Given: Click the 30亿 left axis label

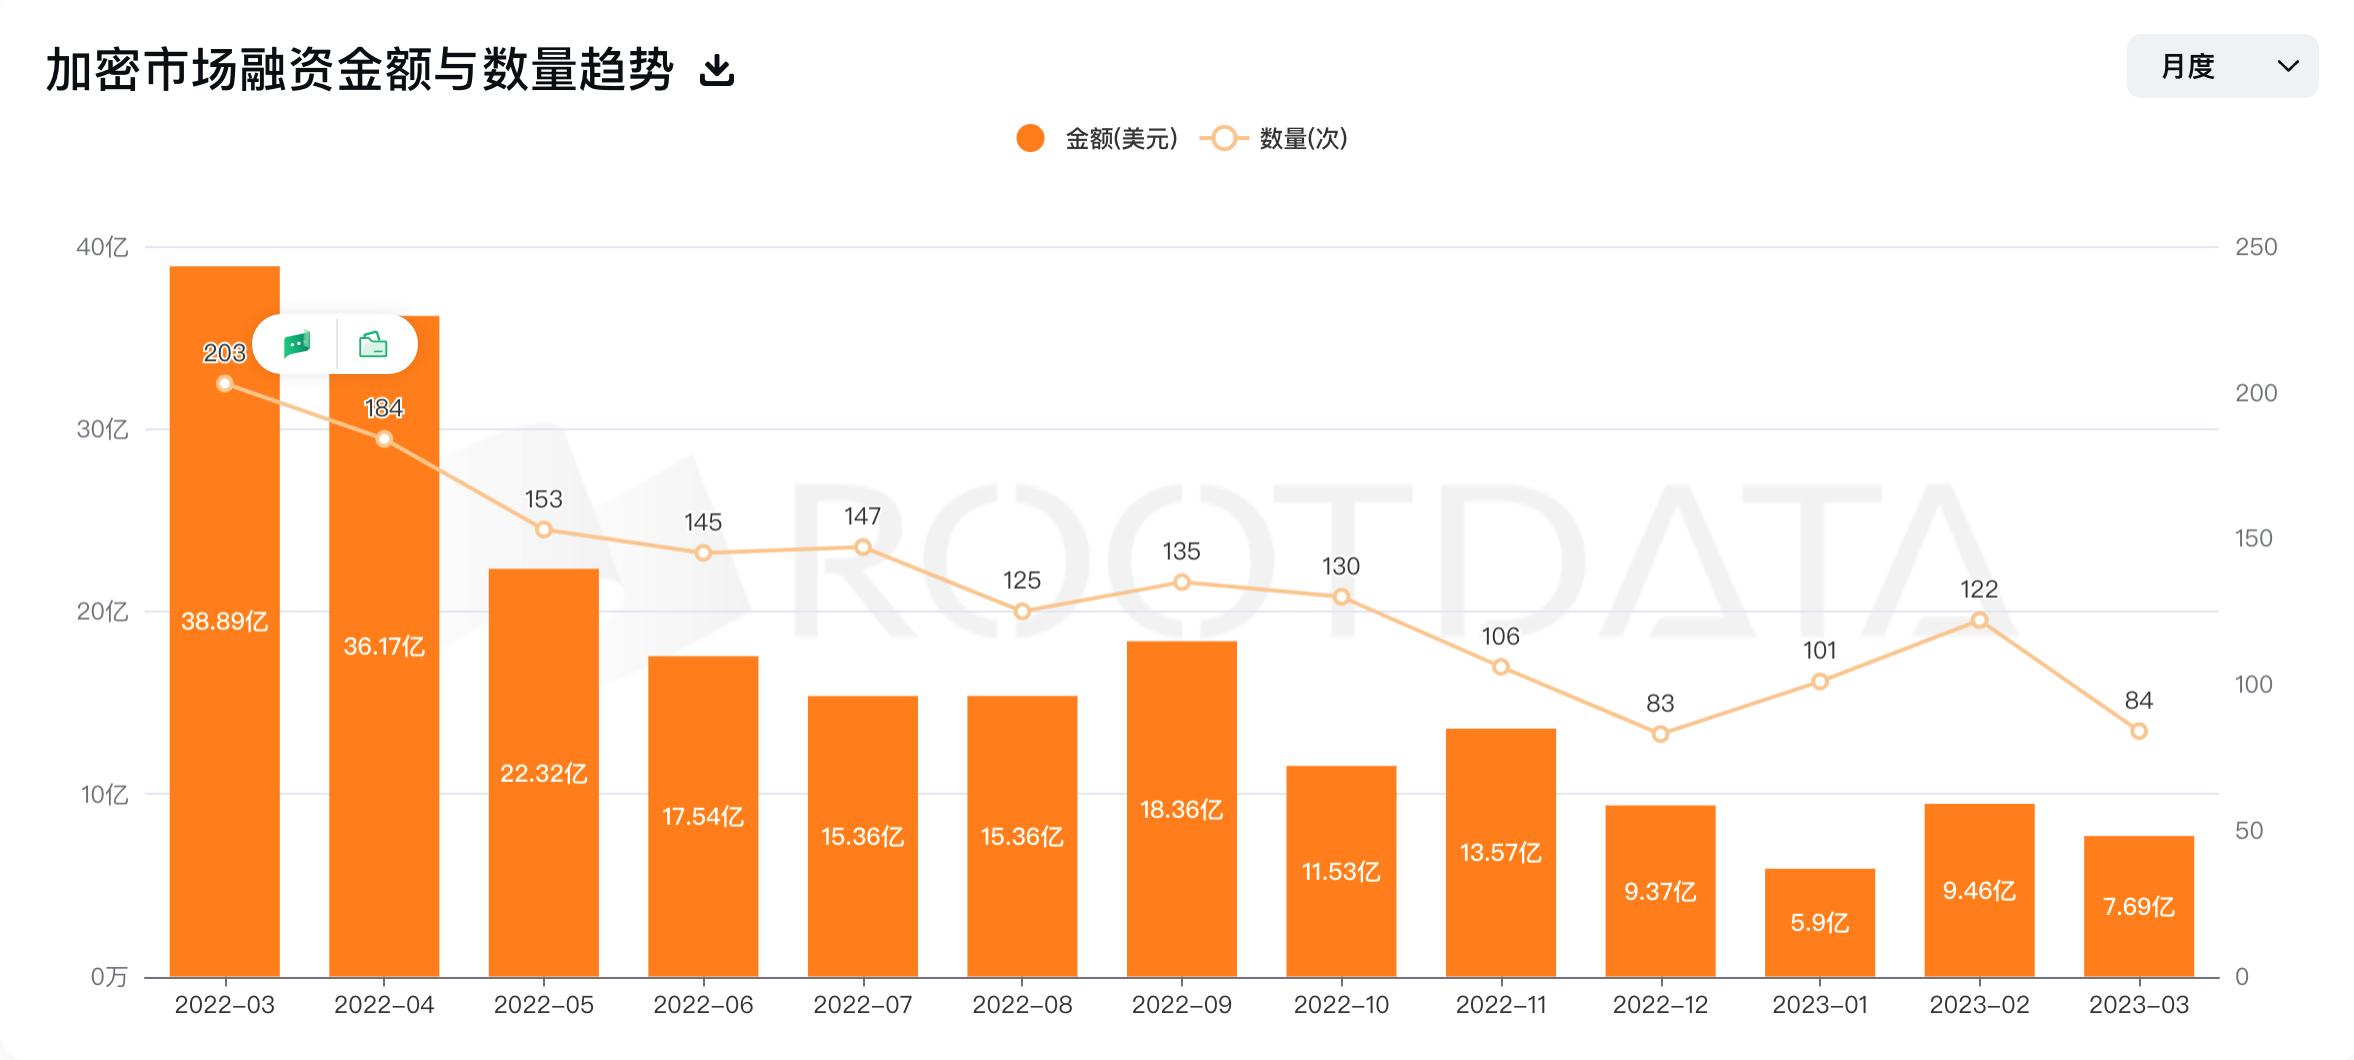Looking at the screenshot, I should coord(102,429).
